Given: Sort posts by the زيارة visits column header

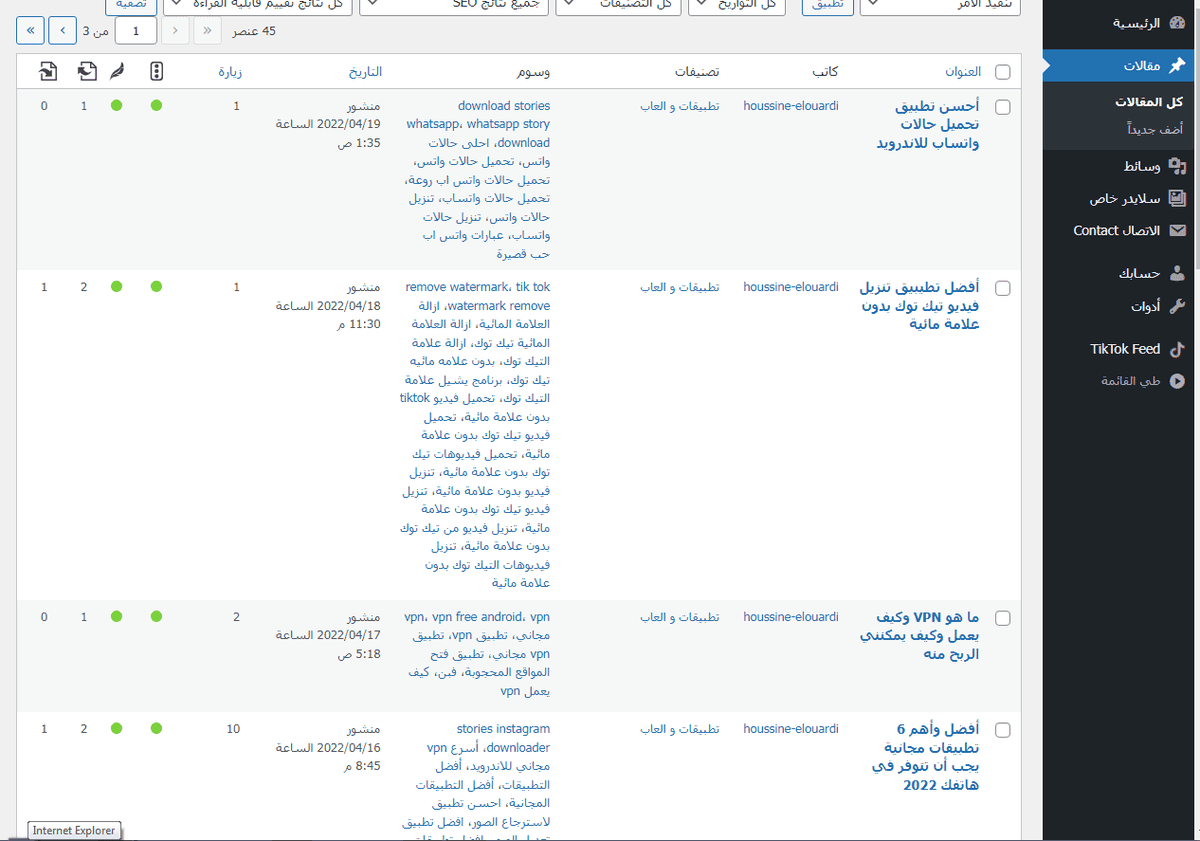Looking at the screenshot, I should pos(230,72).
